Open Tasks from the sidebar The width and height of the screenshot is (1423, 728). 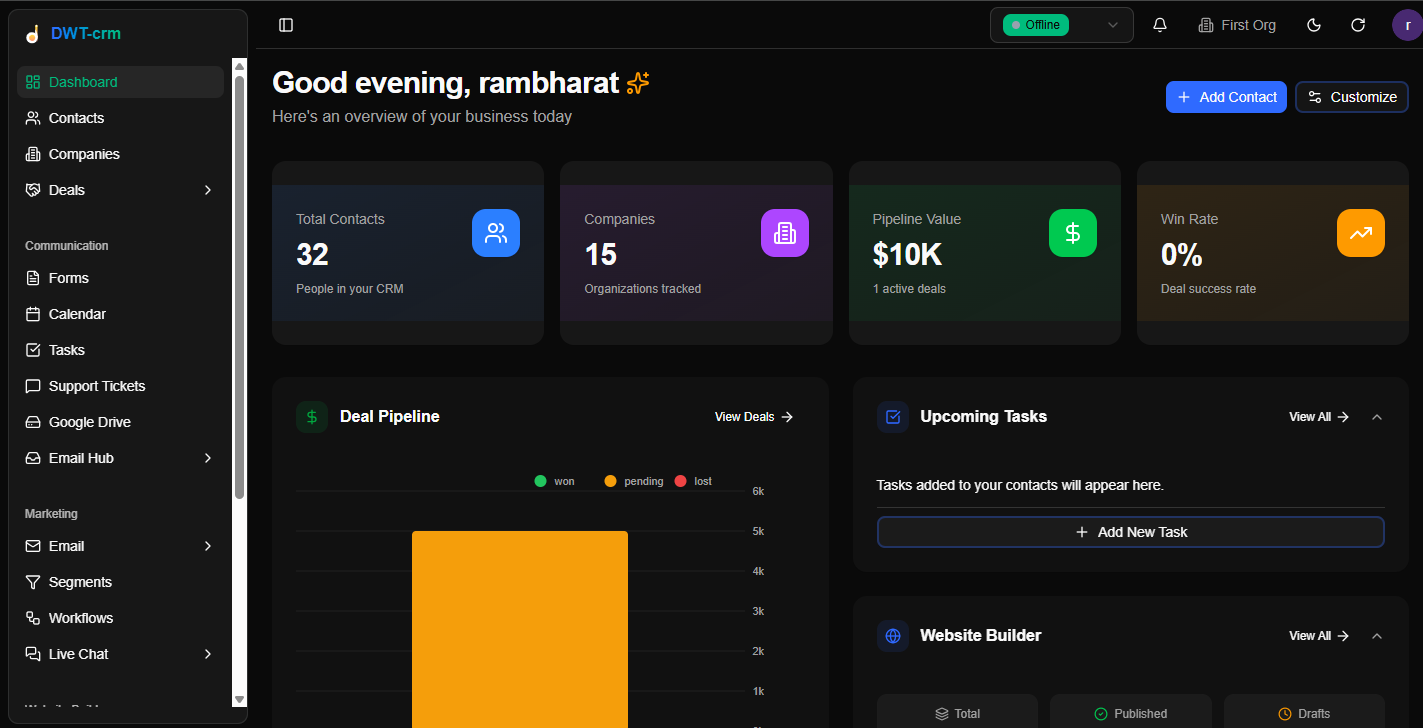[120, 350]
